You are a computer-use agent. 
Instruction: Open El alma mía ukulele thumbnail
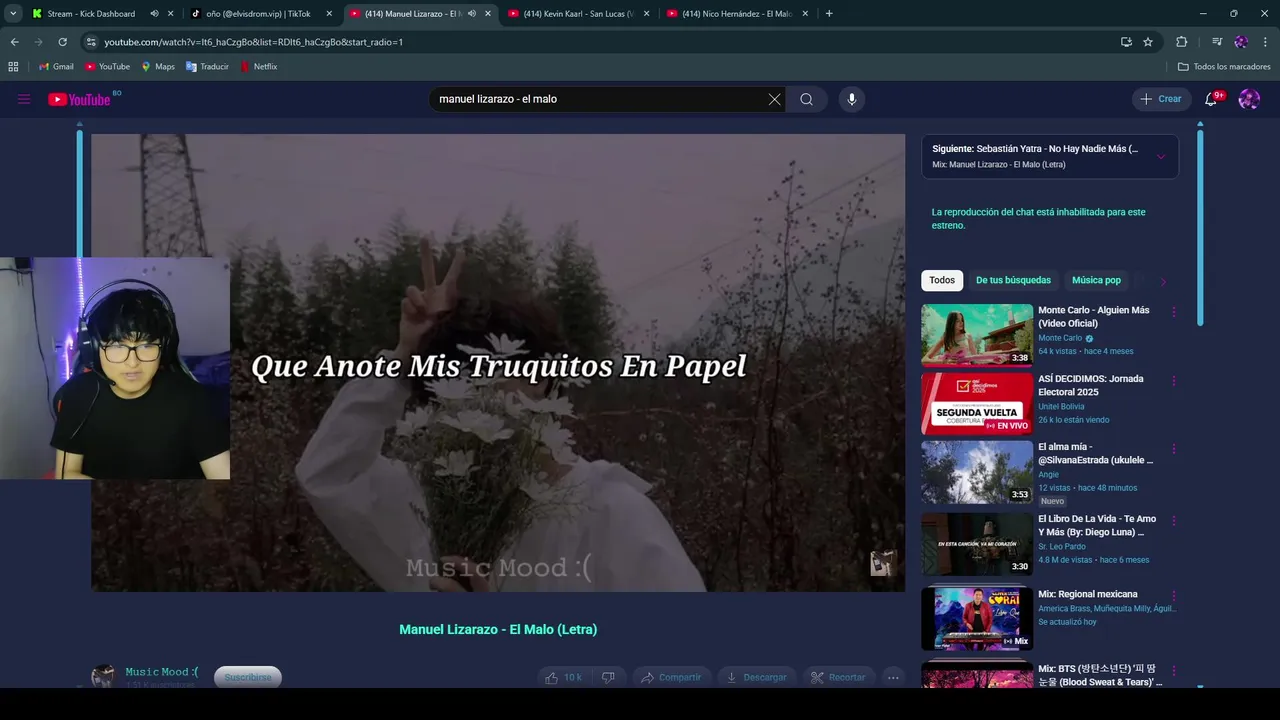(977, 472)
